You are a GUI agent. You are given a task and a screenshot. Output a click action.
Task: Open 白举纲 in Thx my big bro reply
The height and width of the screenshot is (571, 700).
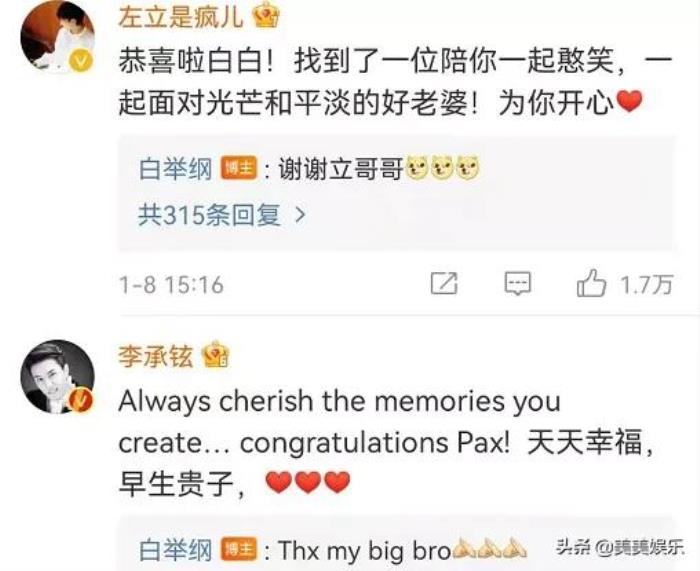coord(175,550)
